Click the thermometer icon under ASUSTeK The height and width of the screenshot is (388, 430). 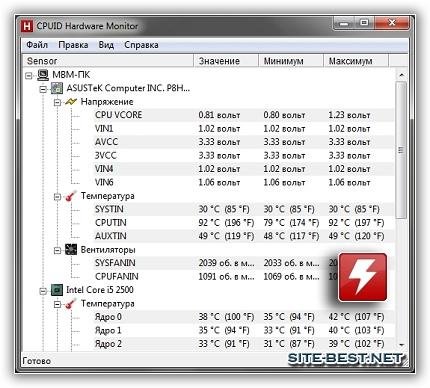[x=71, y=196]
